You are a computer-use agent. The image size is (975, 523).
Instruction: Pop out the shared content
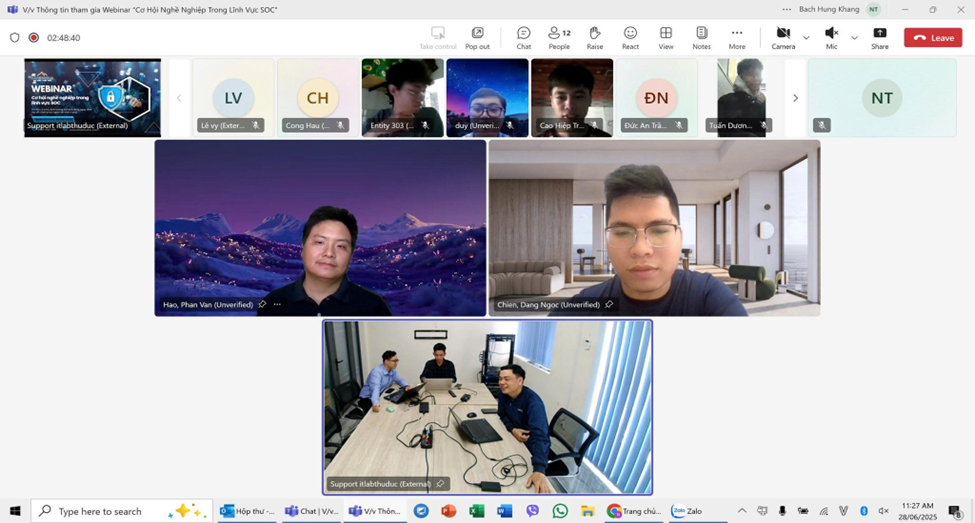click(x=477, y=37)
